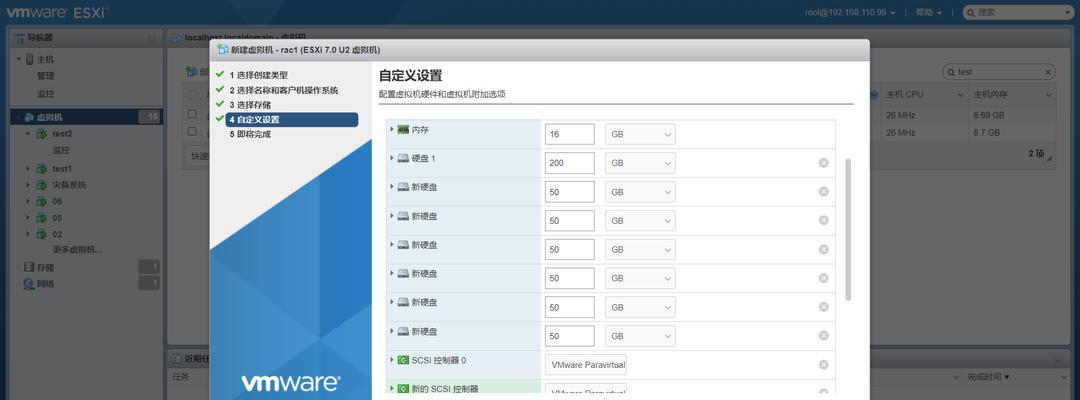Click the 网络 globe icon
Screen dimensions: 1080x400
click(29, 284)
